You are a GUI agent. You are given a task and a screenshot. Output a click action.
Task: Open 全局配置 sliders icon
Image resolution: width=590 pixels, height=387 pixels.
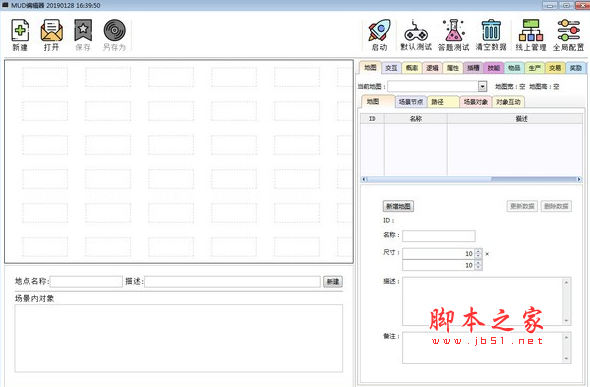568,35
